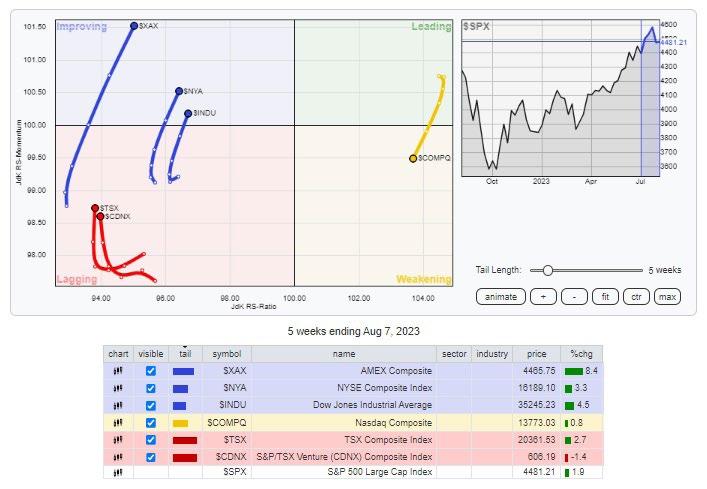Click the 4481.21 price label on chart
The image size is (707, 489).
[673, 42]
